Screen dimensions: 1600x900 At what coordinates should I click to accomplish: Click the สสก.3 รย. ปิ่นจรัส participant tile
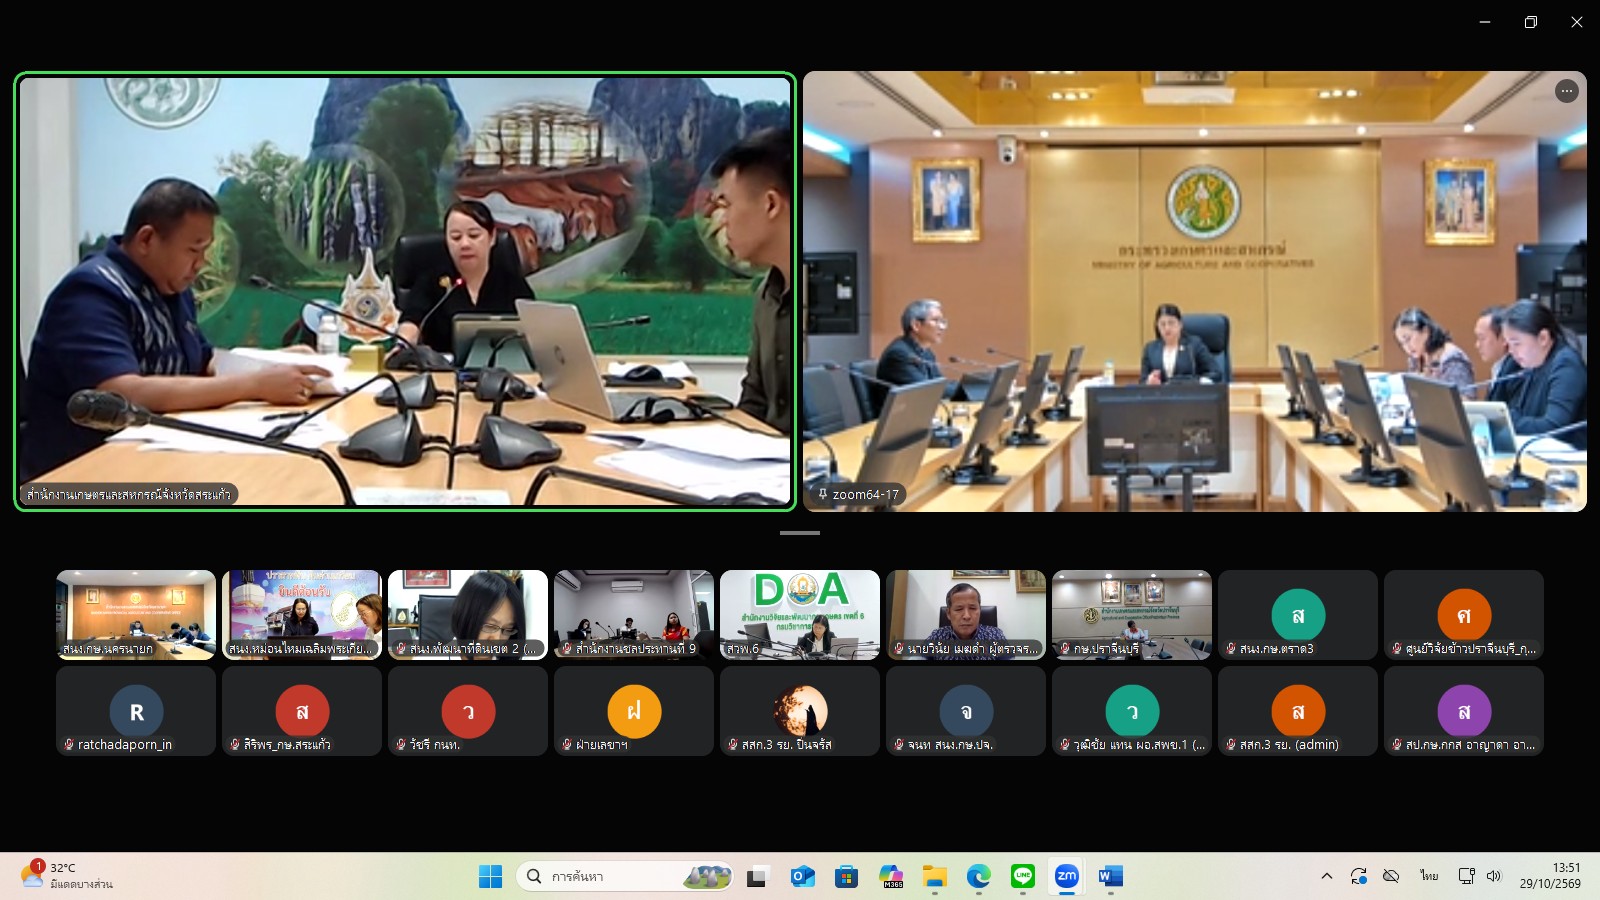(800, 711)
